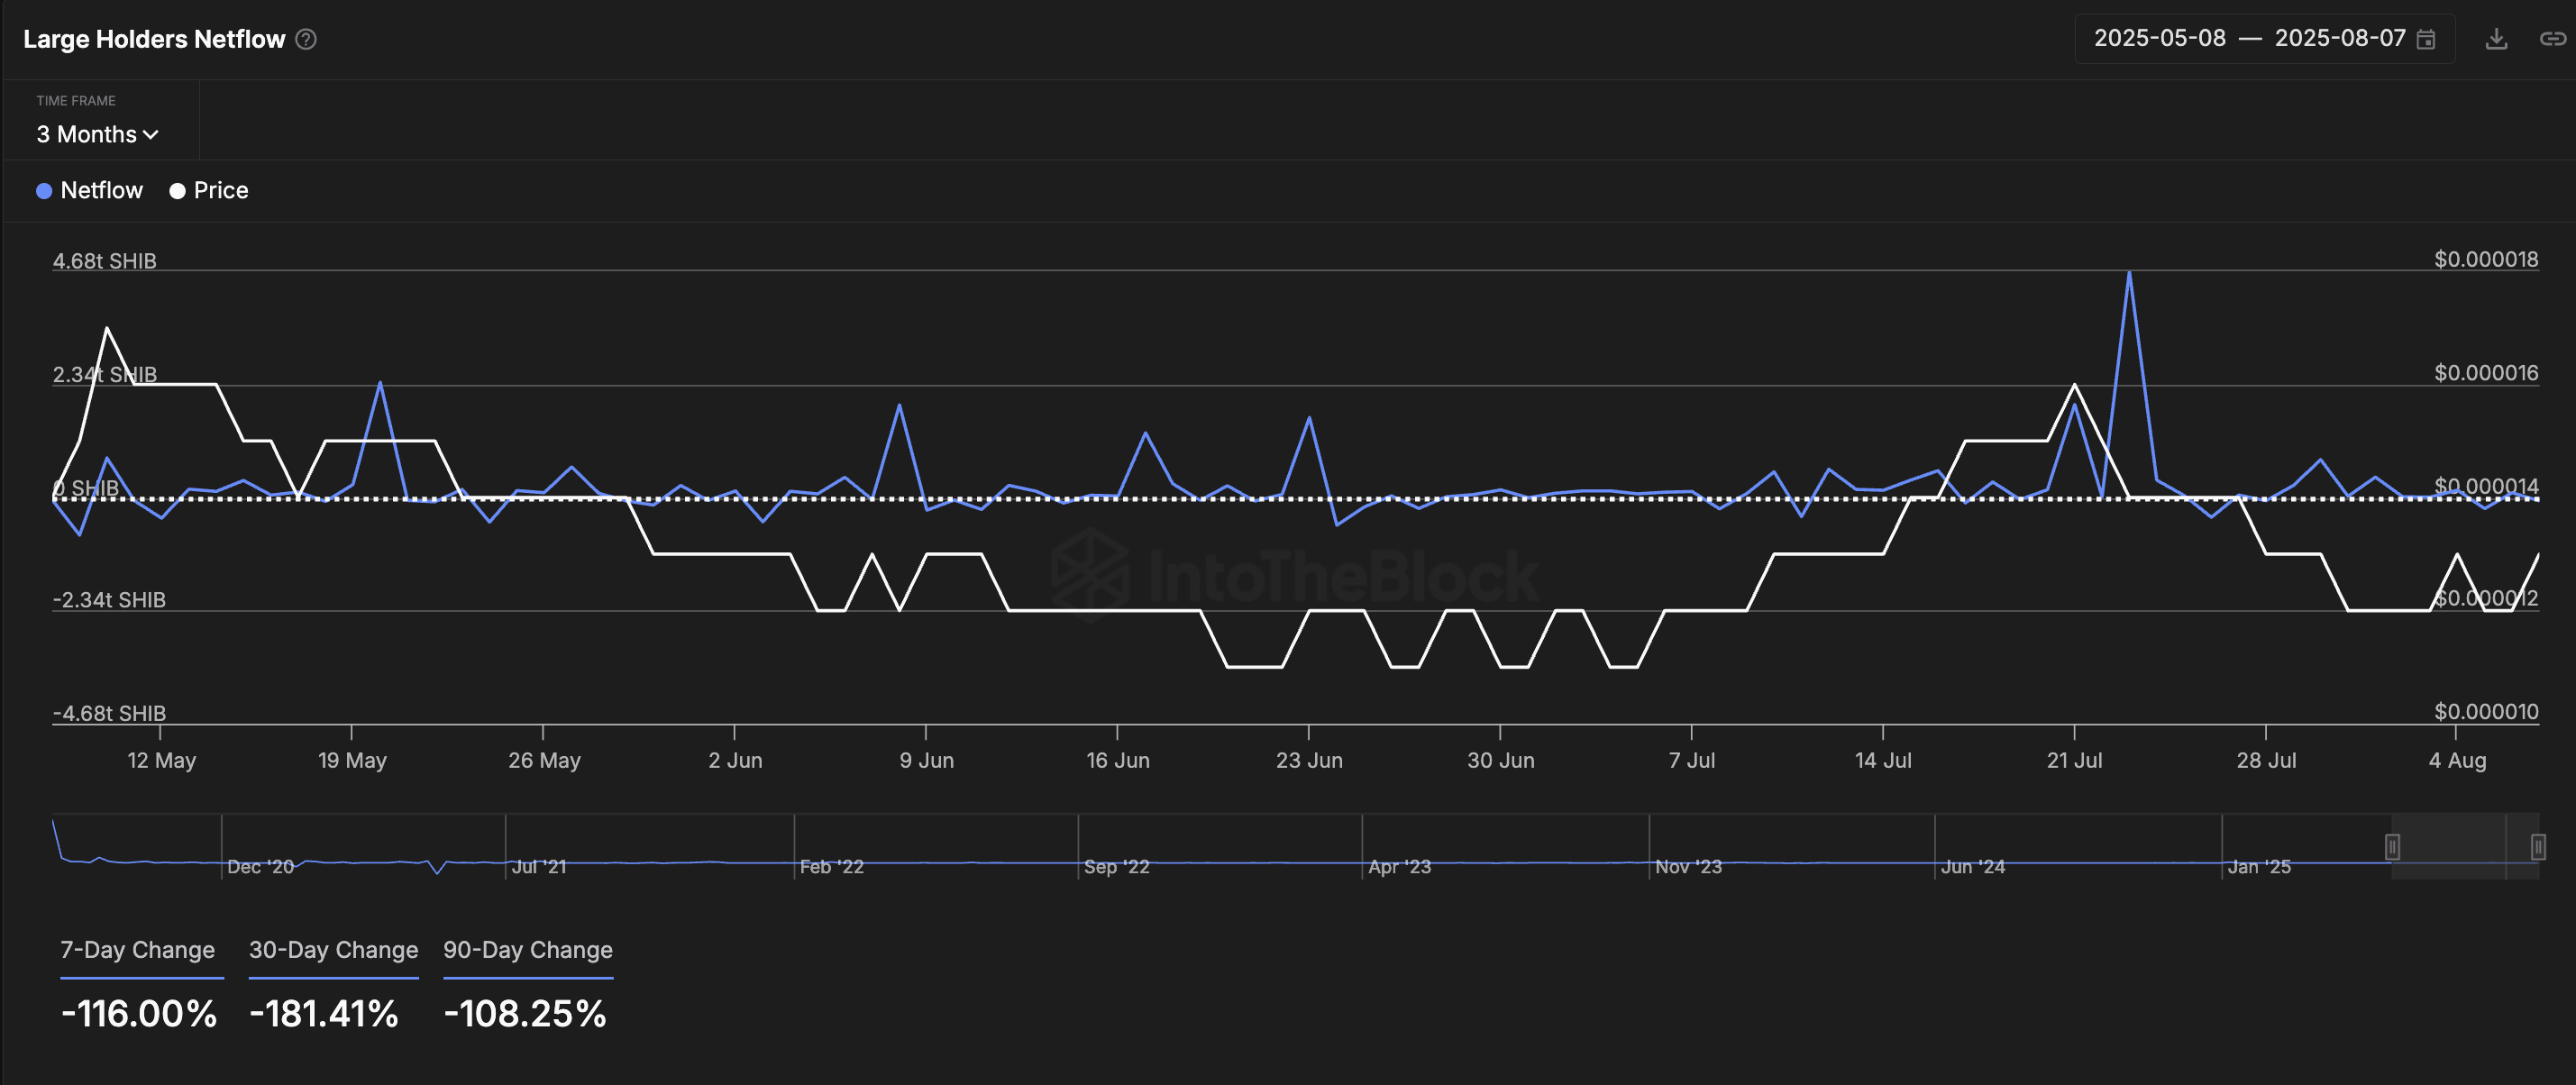Click the IntoTheBlock watermark logo
This screenshot has width=2576, height=1085.
click(x=1091, y=574)
